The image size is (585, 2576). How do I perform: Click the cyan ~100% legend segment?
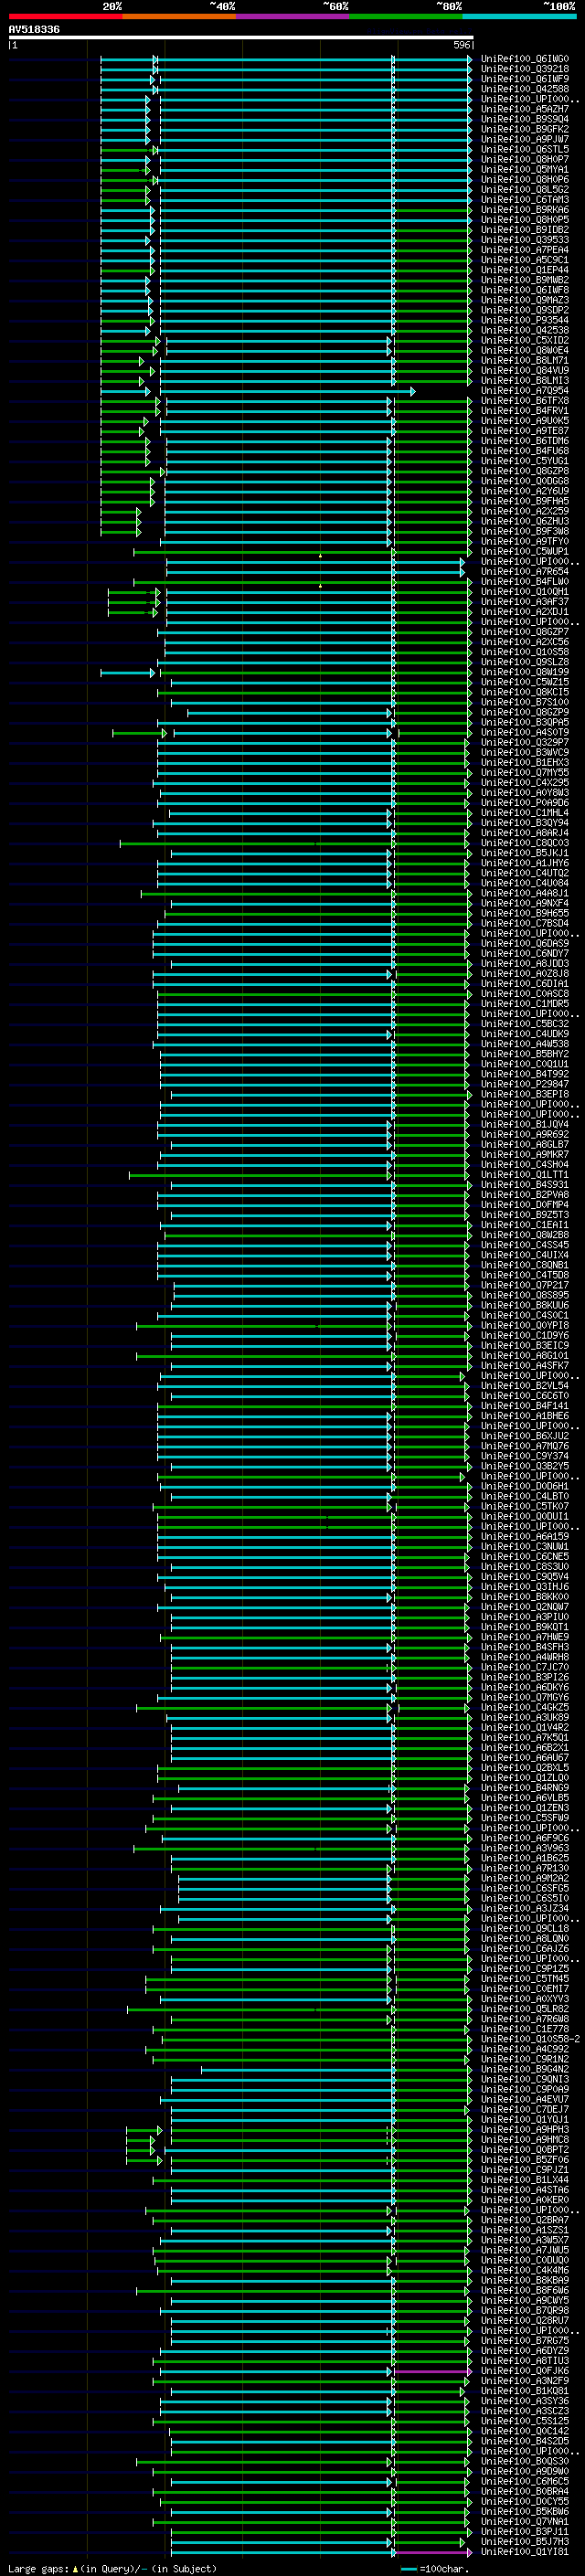coord(519,16)
